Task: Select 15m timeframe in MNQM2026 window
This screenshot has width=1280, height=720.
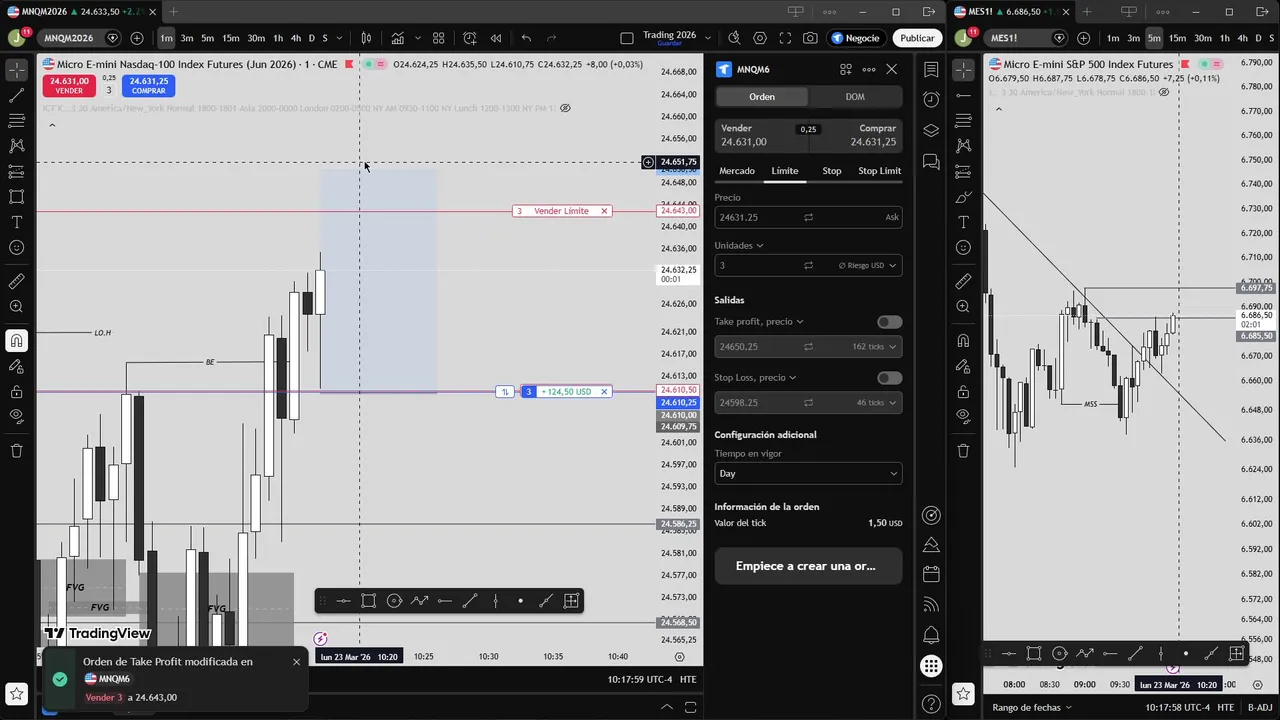Action: pos(230,38)
